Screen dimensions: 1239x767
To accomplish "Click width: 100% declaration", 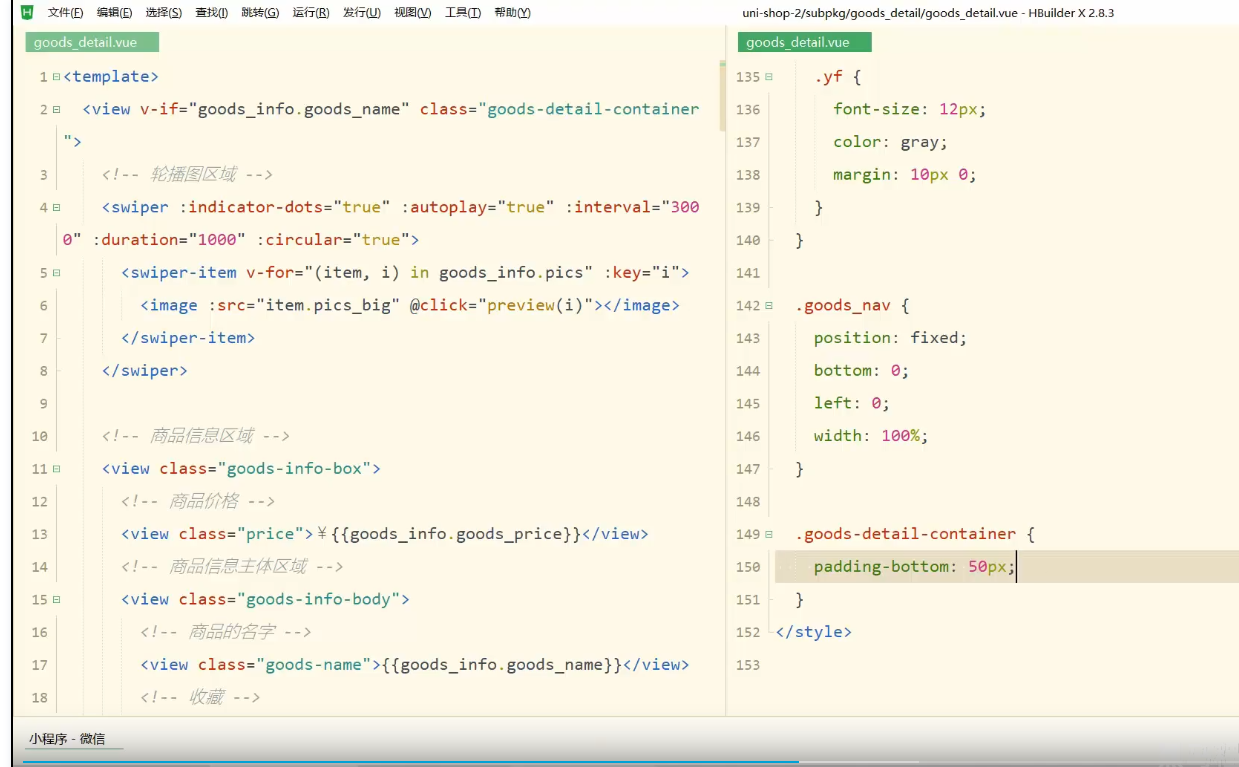I will coord(871,436).
